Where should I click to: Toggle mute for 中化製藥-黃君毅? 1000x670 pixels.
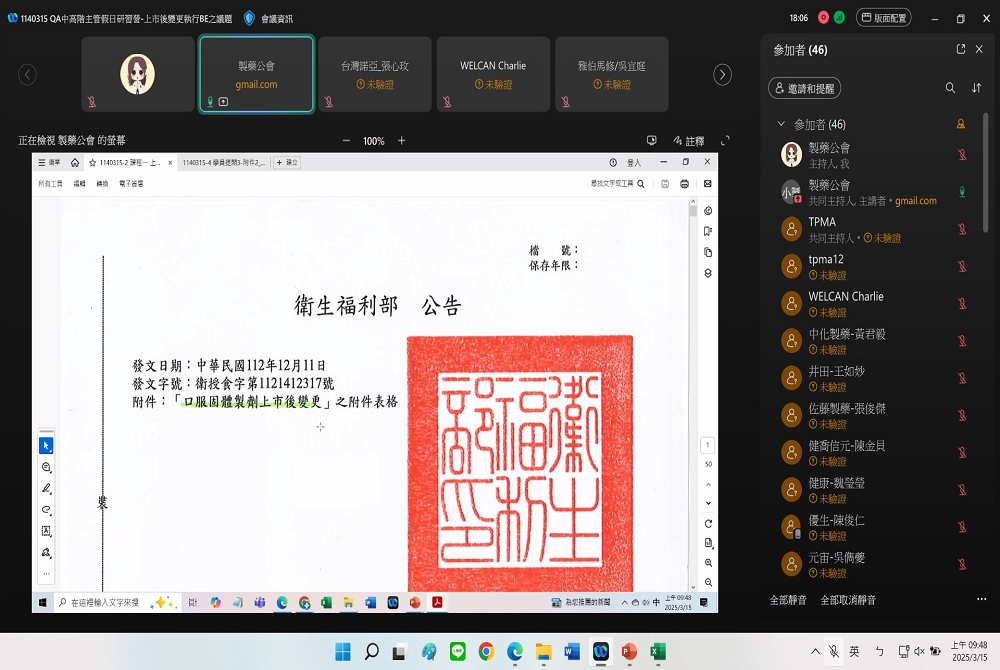962,341
